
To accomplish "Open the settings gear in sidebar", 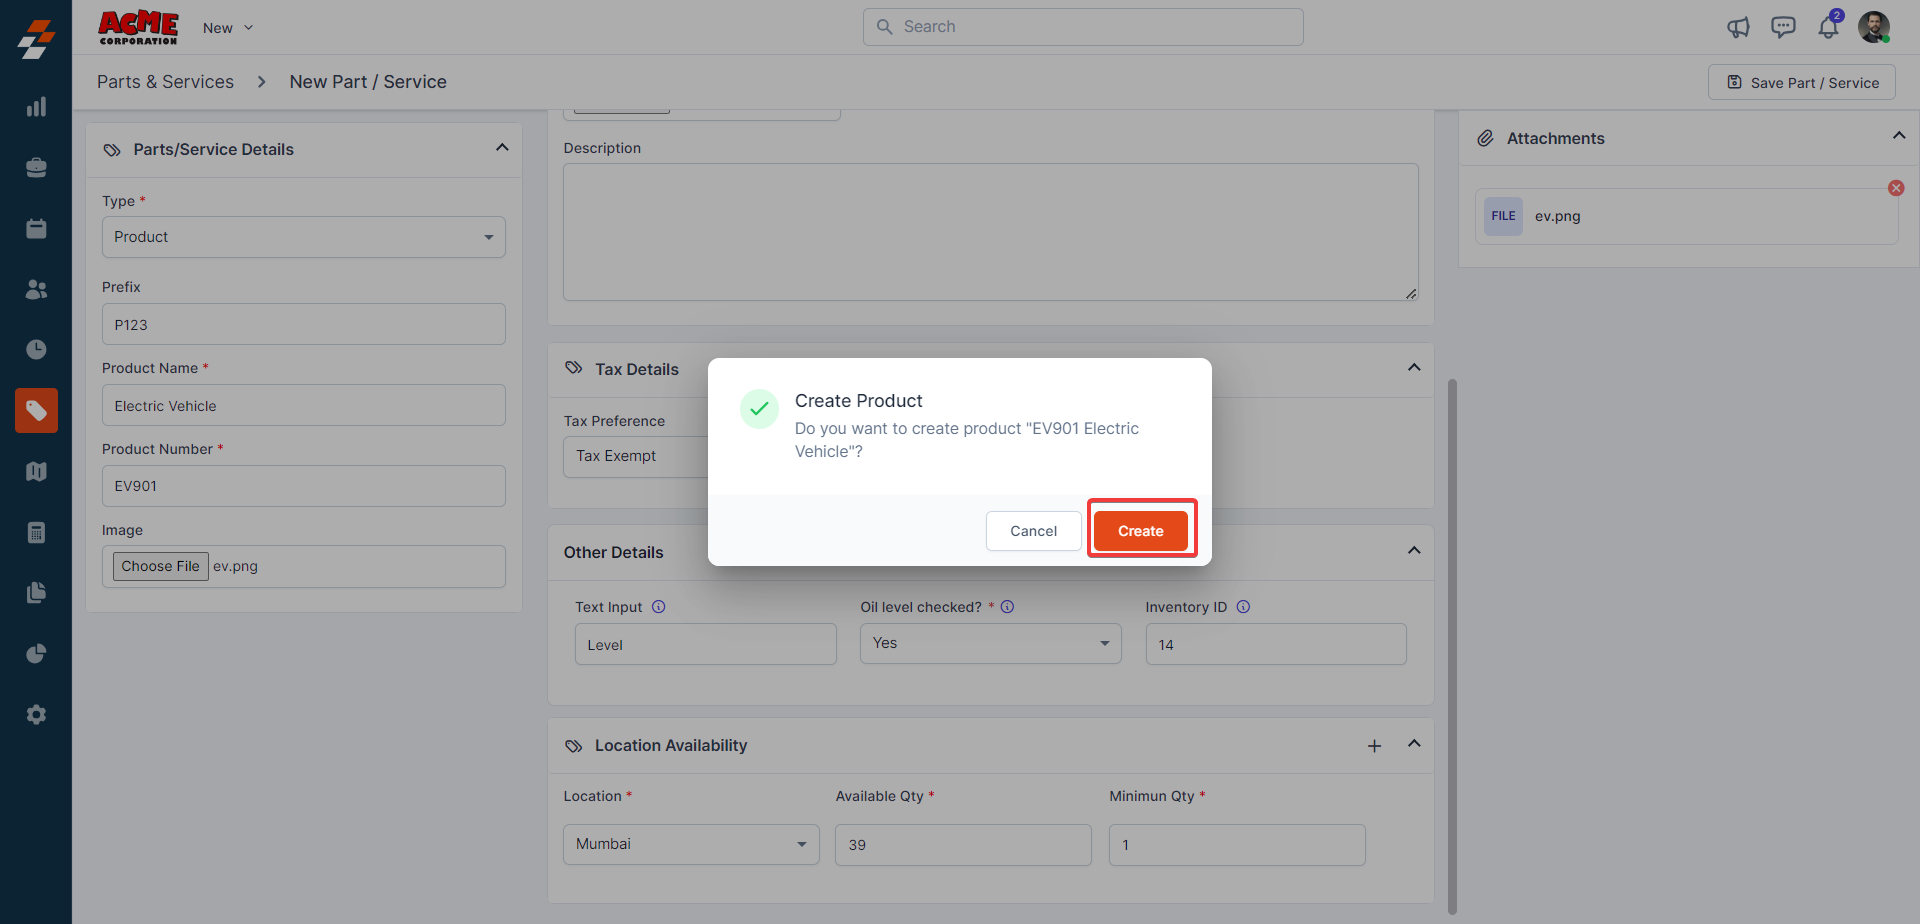I will click(x=36, y=715).
